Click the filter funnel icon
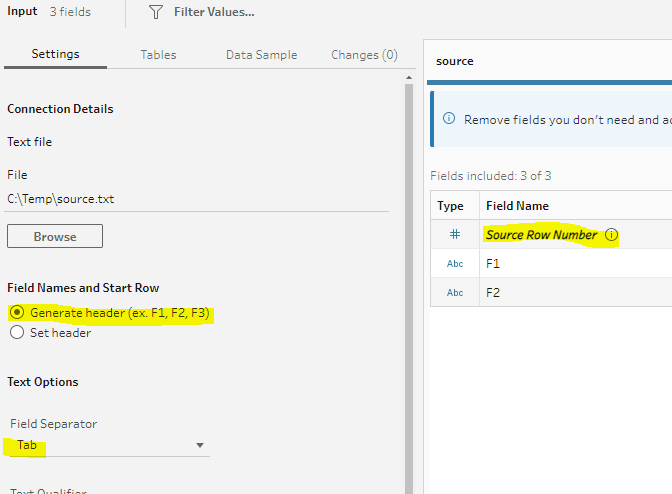Screen dimensions: 672x494 pyautogui.click(x=156, y=12)
